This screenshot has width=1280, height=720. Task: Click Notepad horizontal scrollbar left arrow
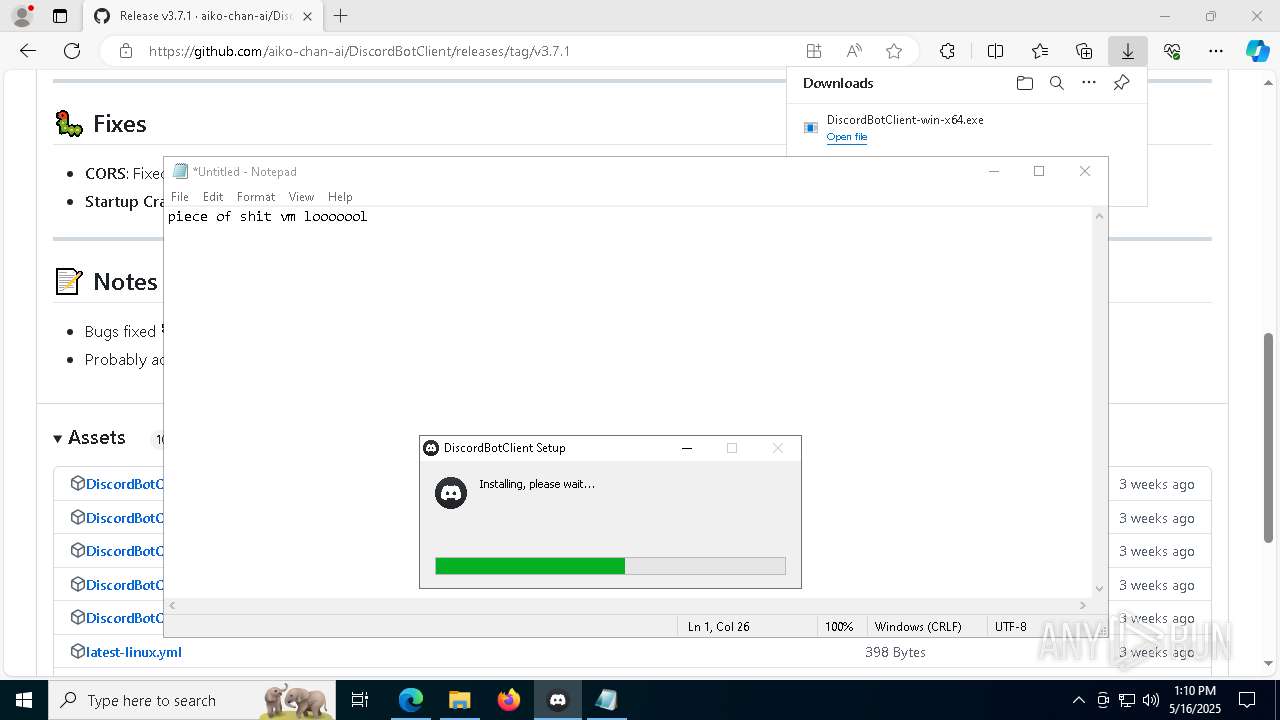pyautogui.click(x=172, y=605)
